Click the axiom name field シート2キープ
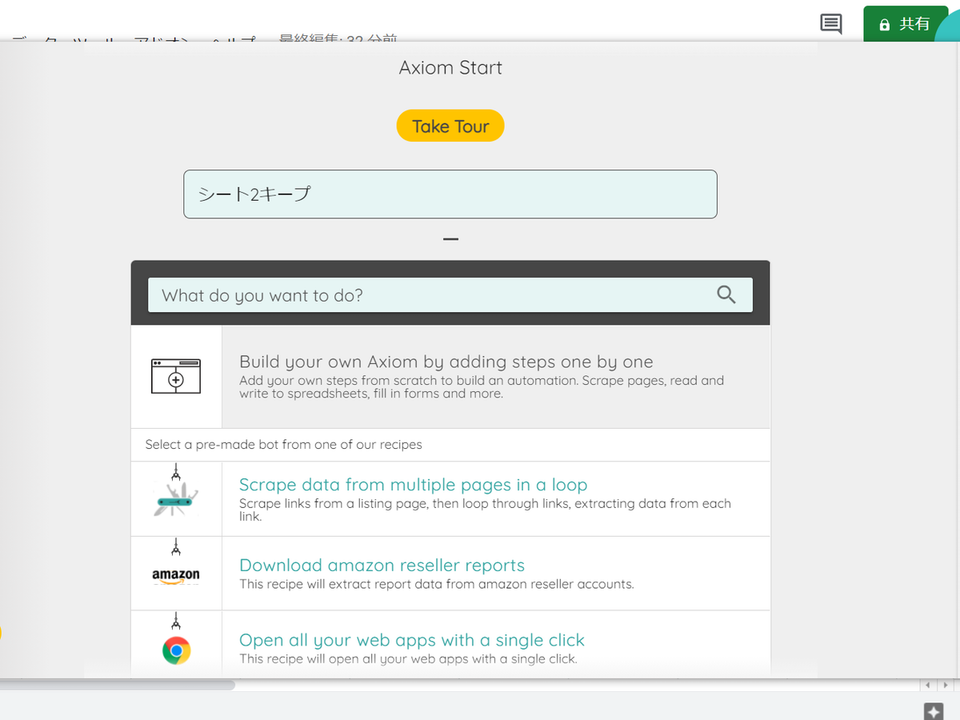960x720 pixels. (x=450, y=194)
